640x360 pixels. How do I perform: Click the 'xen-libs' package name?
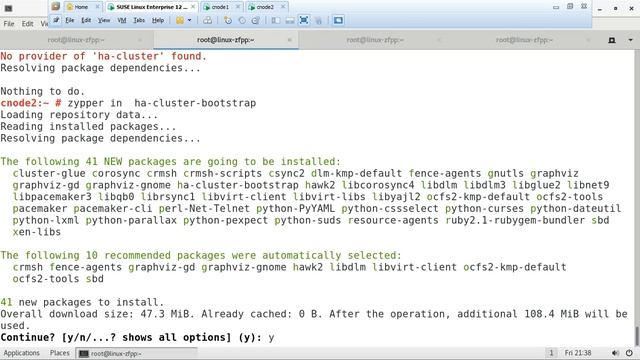click(x=37, y=232)
